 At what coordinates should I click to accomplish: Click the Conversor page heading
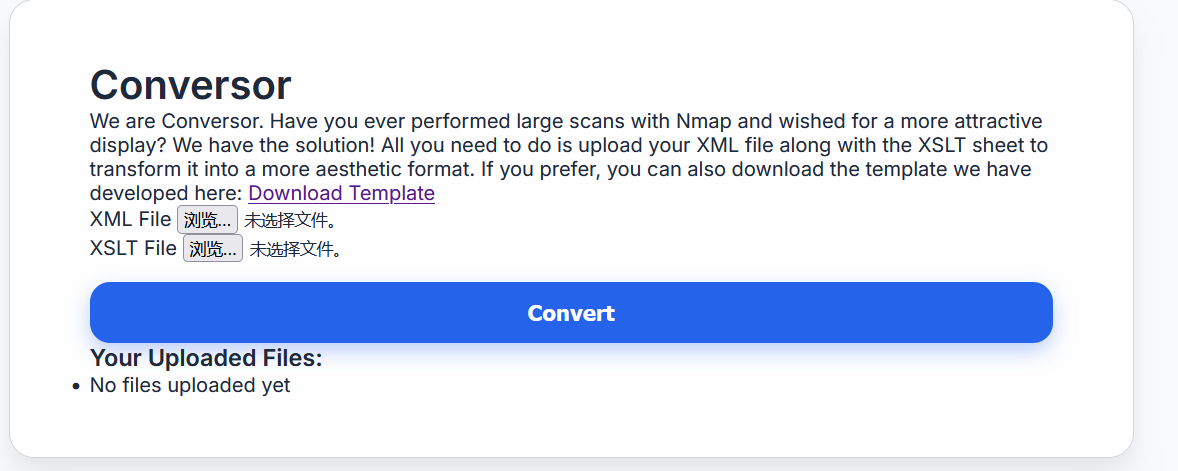point(190,86)
